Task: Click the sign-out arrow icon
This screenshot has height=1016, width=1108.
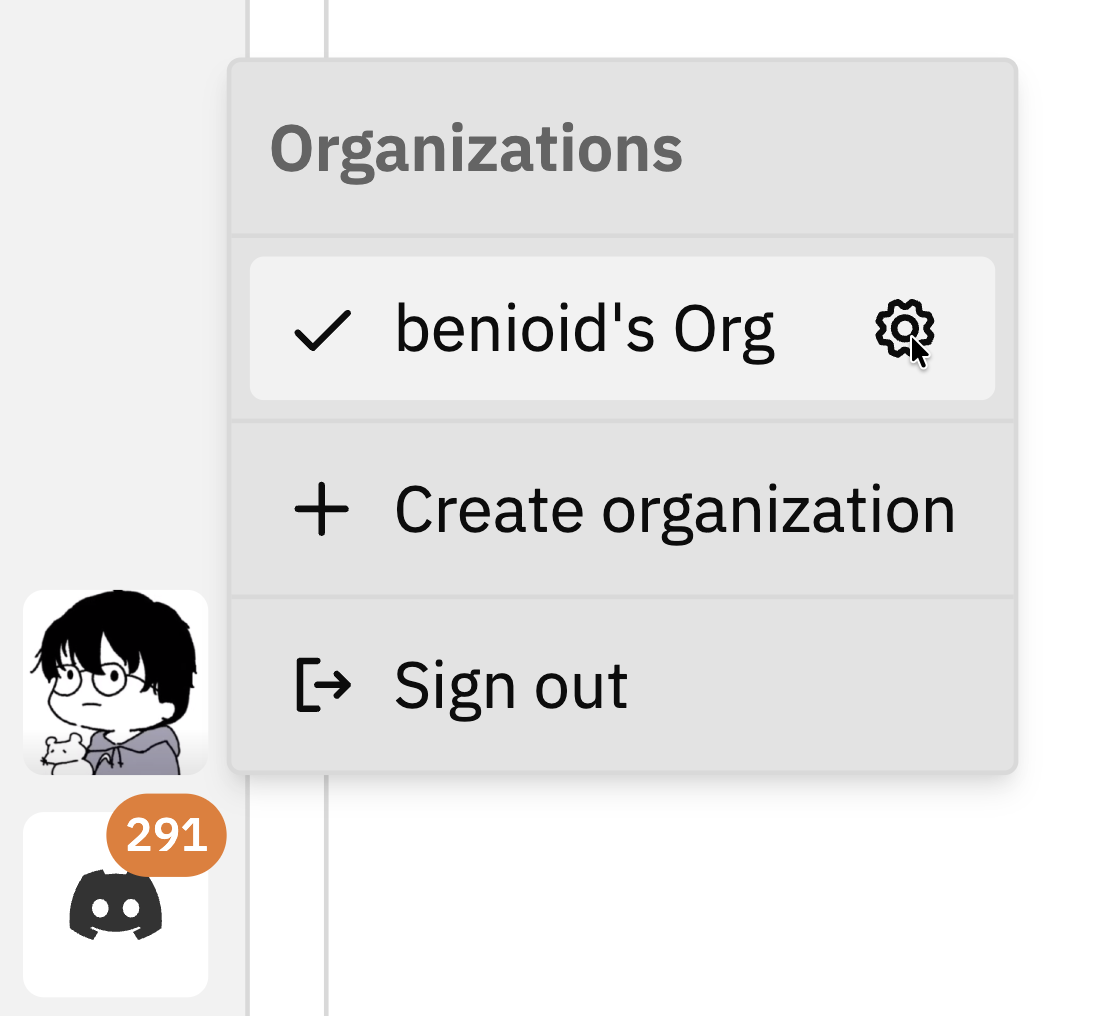Action: (x=321, y=685)
